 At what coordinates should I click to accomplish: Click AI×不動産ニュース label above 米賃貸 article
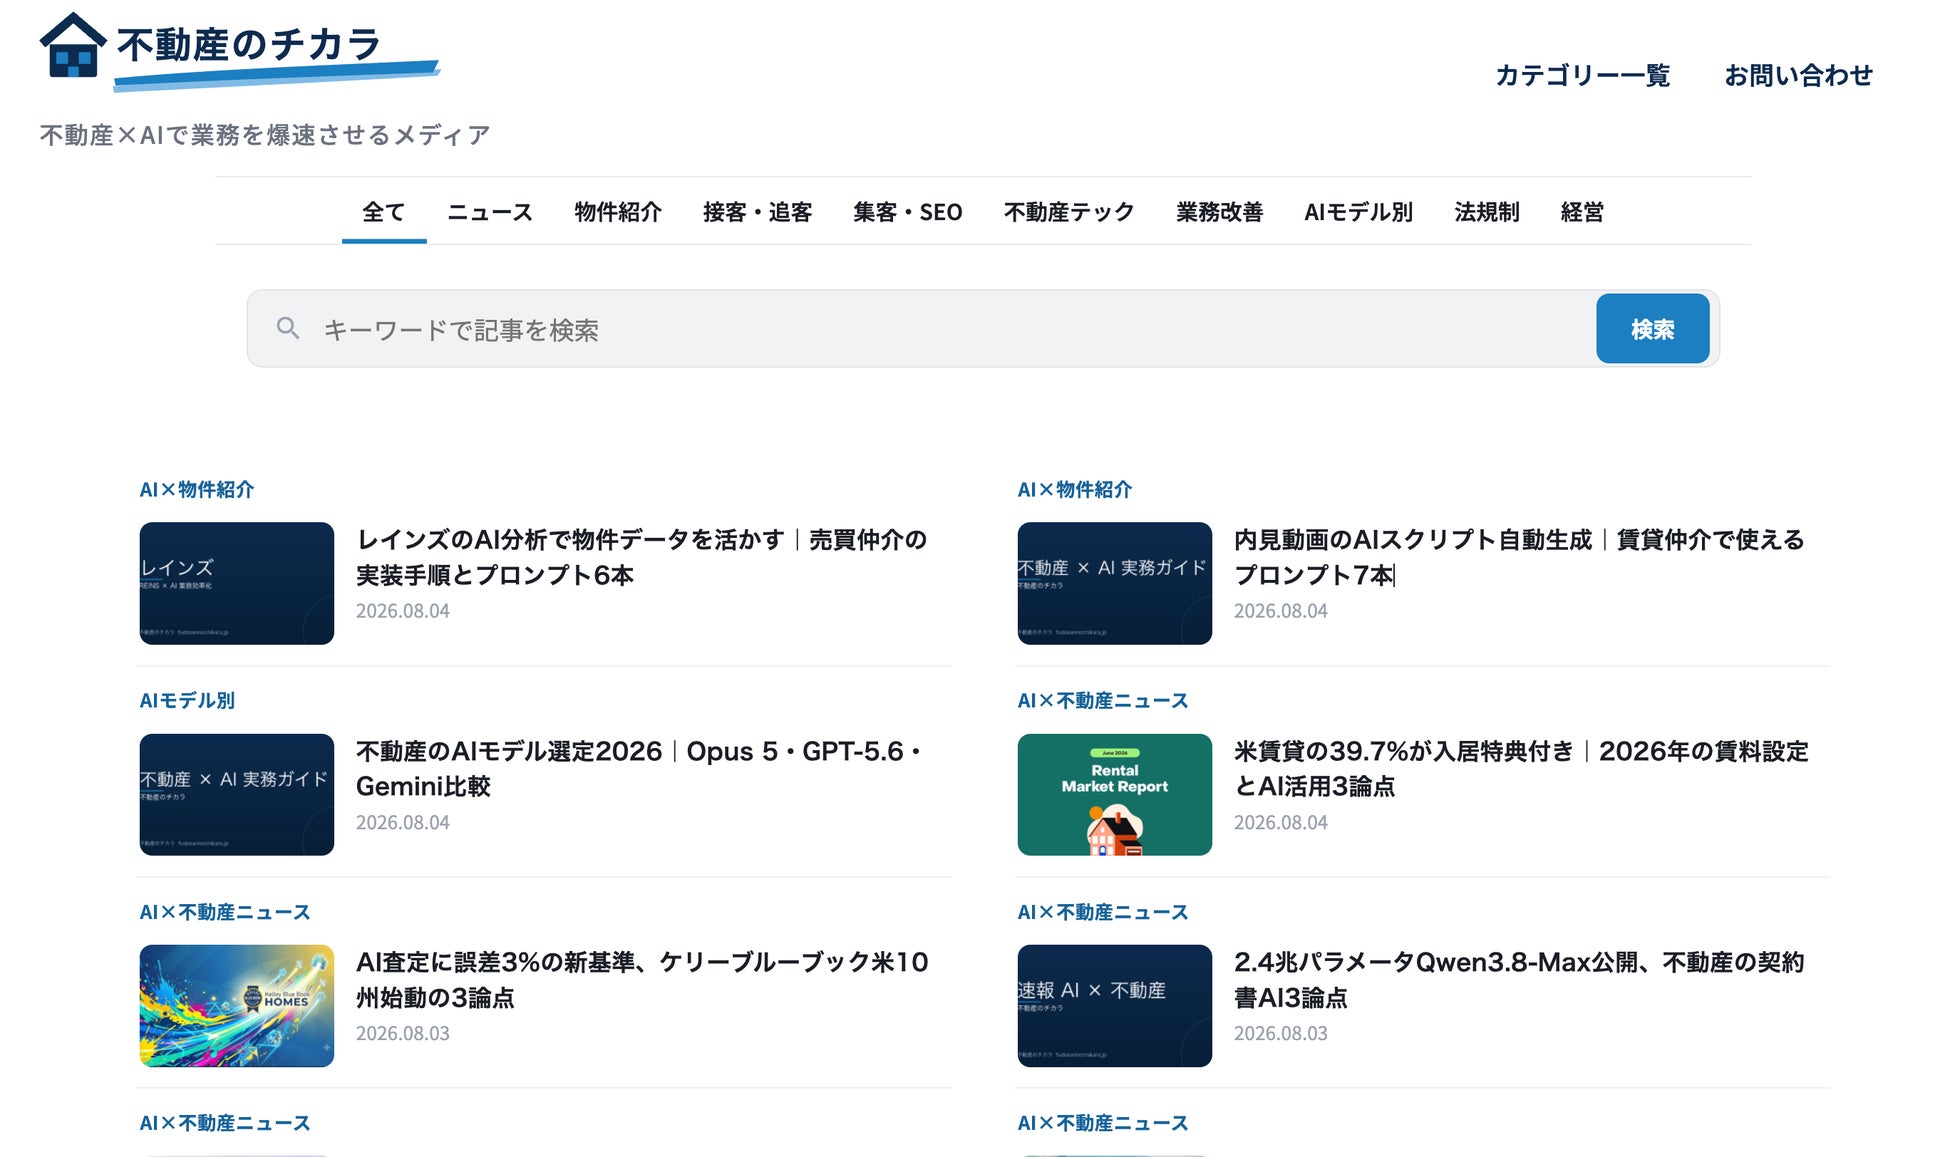[x=1103, y=701]
